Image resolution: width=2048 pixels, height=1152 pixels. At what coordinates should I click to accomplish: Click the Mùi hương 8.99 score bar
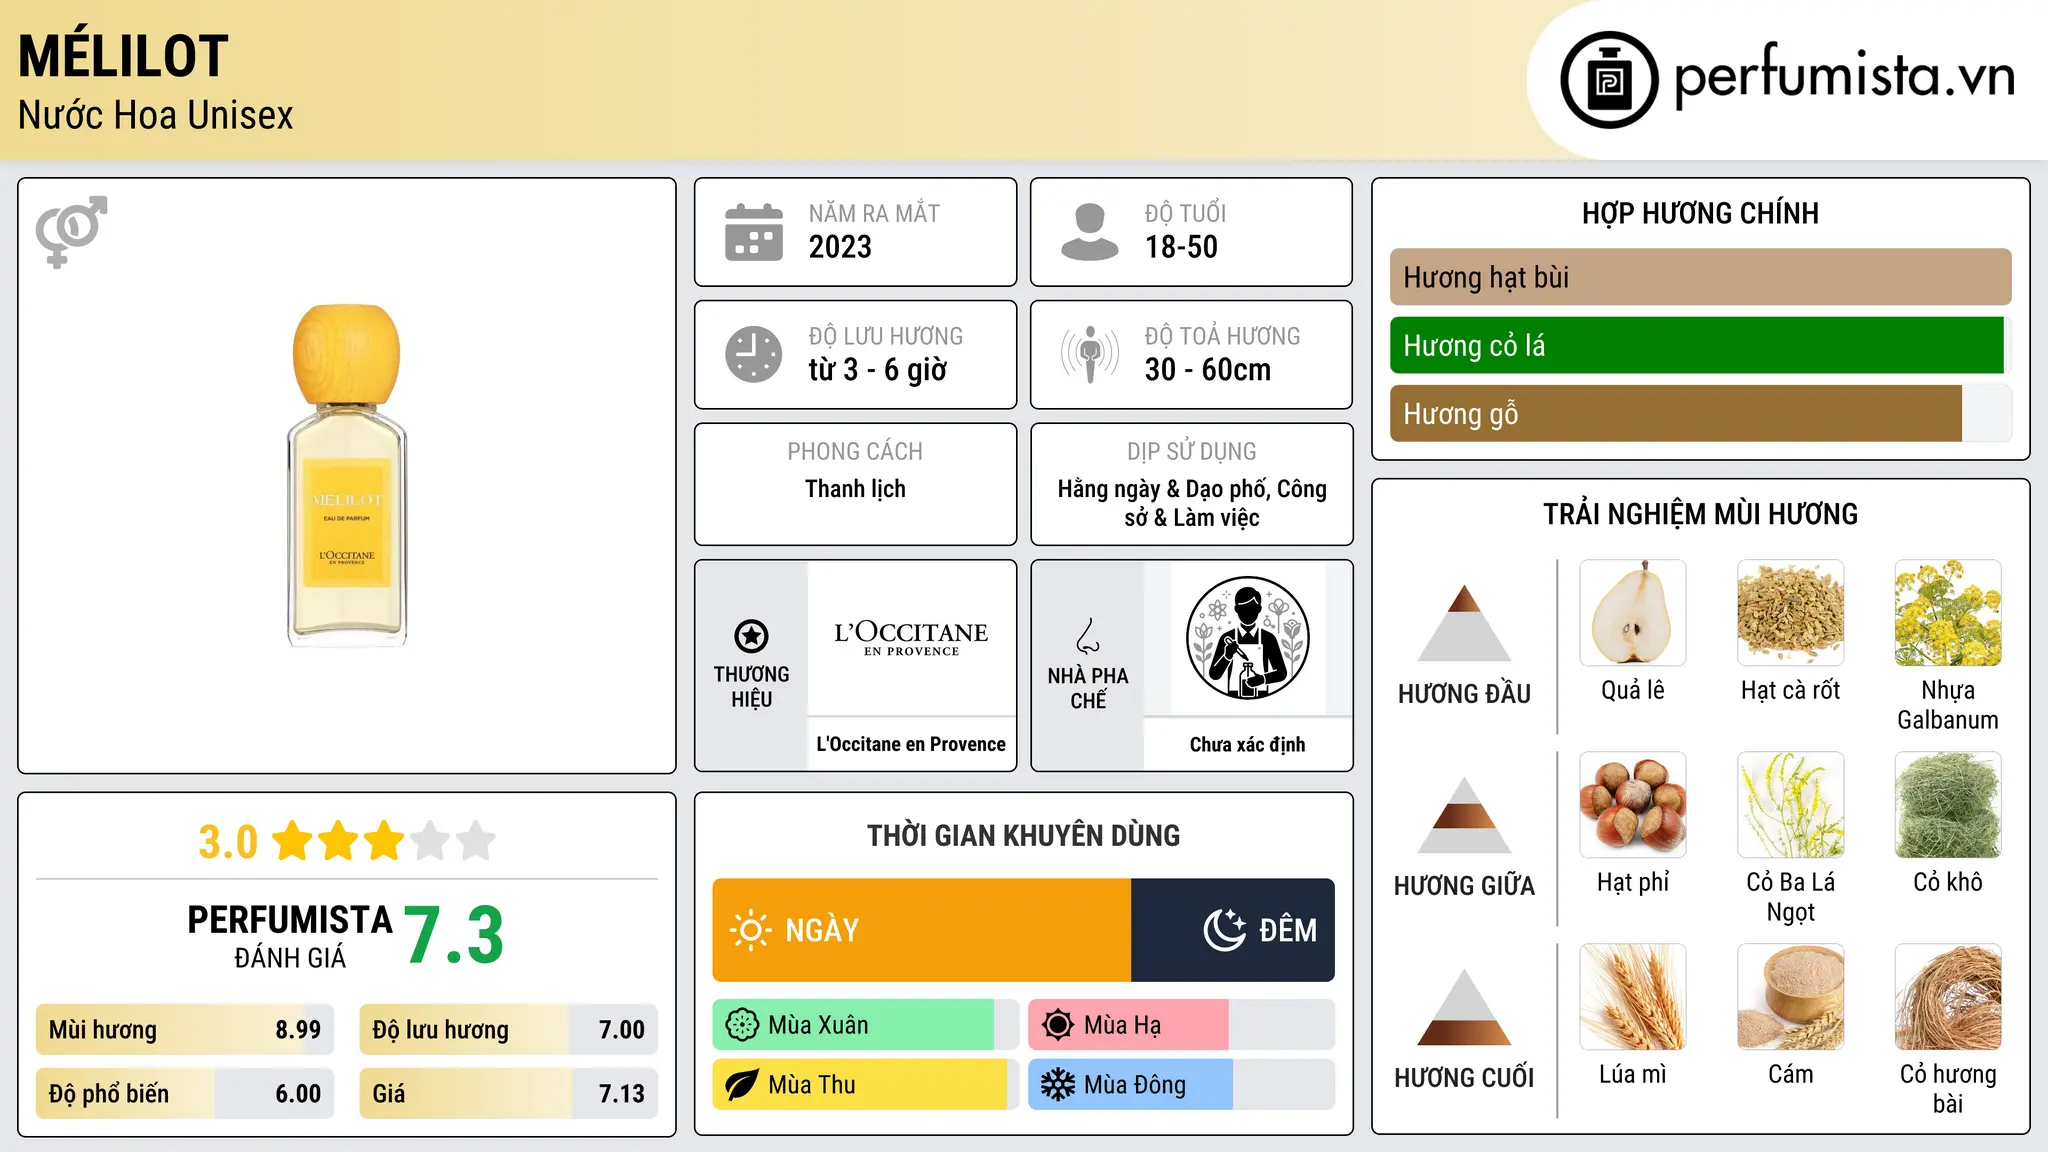point(185,1030)
